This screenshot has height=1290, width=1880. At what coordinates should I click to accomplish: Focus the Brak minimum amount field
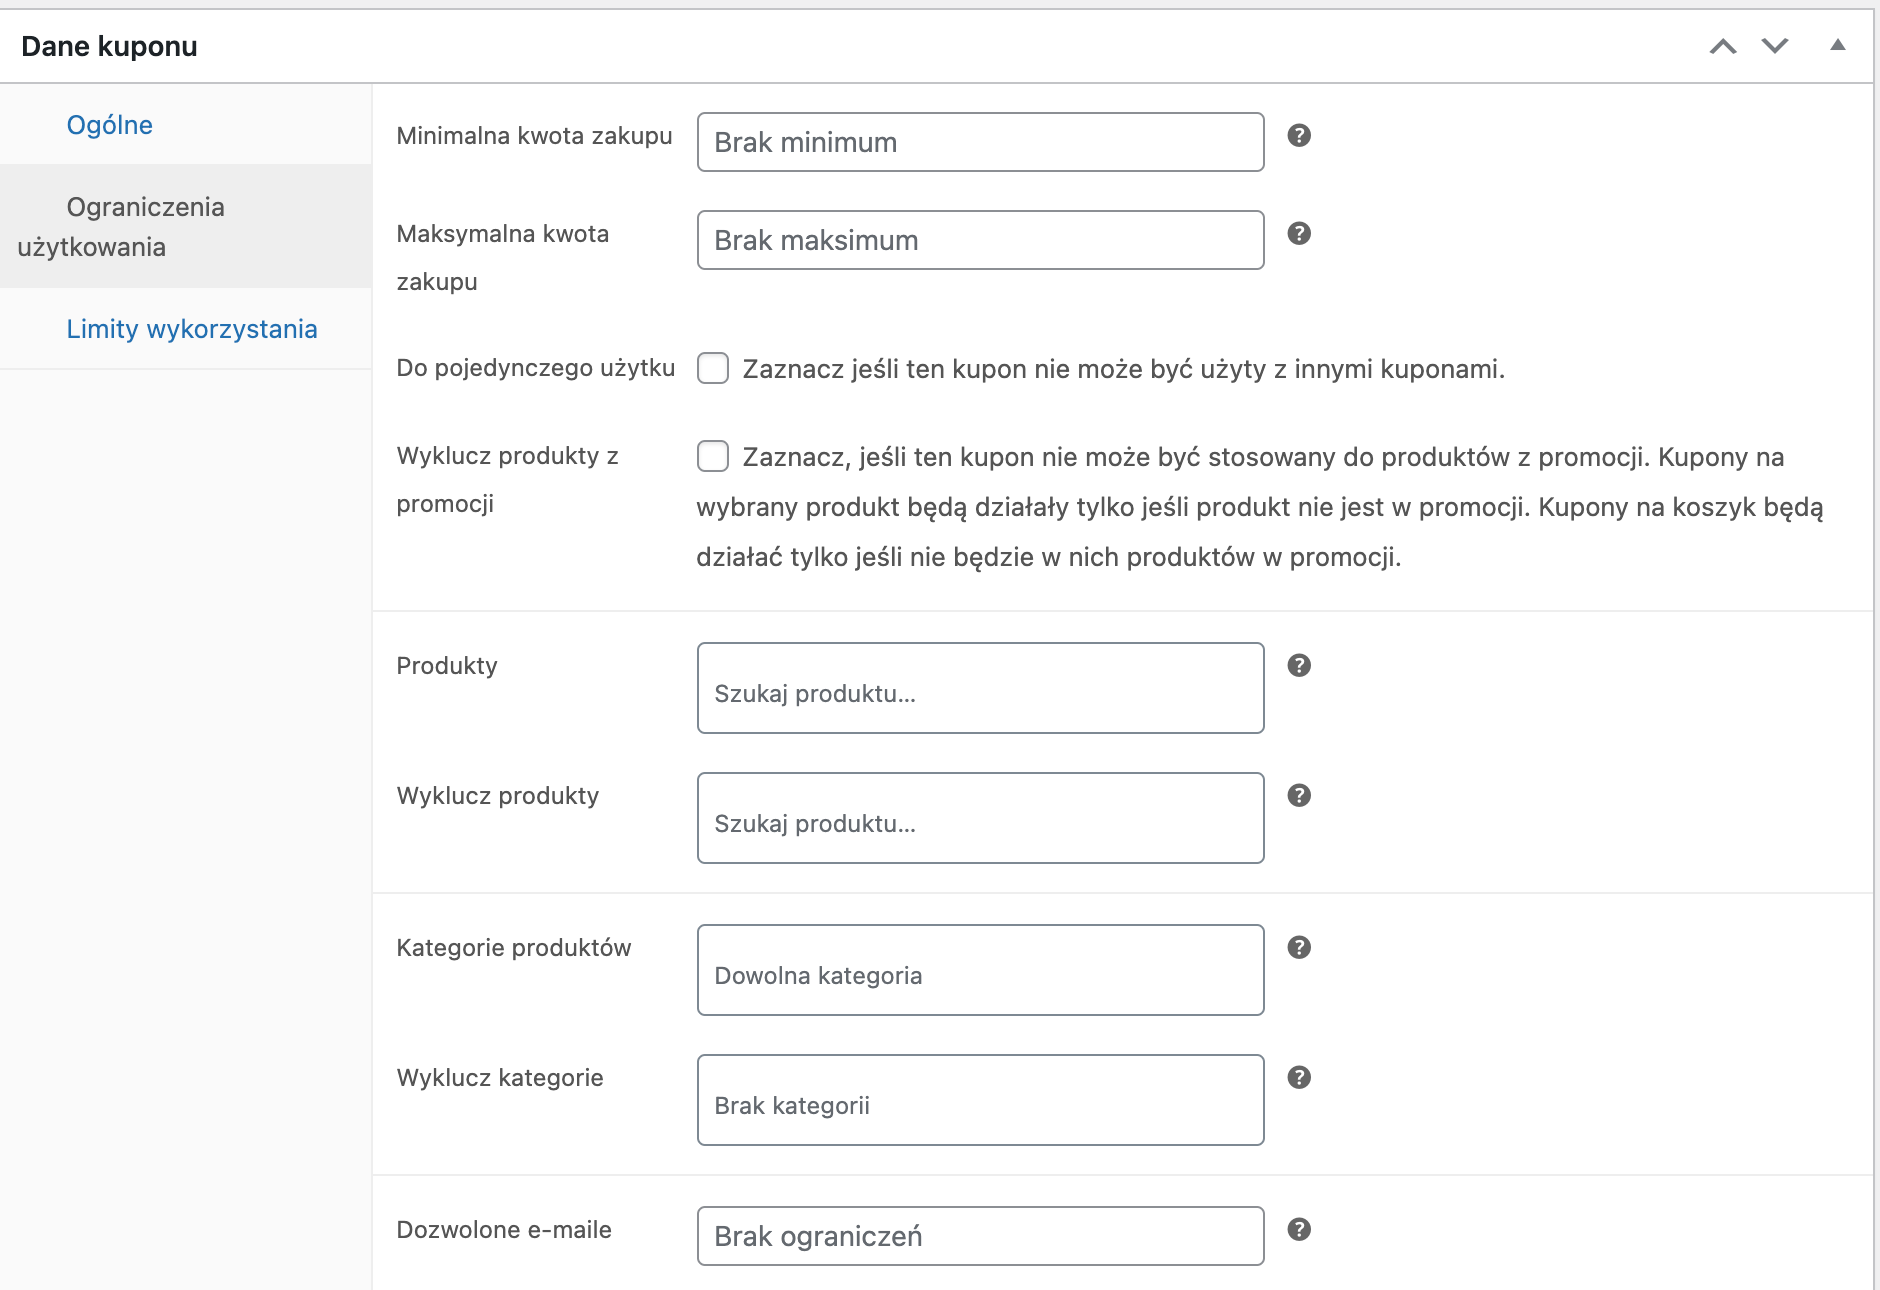pyautogui.click(x=980, y=142)
